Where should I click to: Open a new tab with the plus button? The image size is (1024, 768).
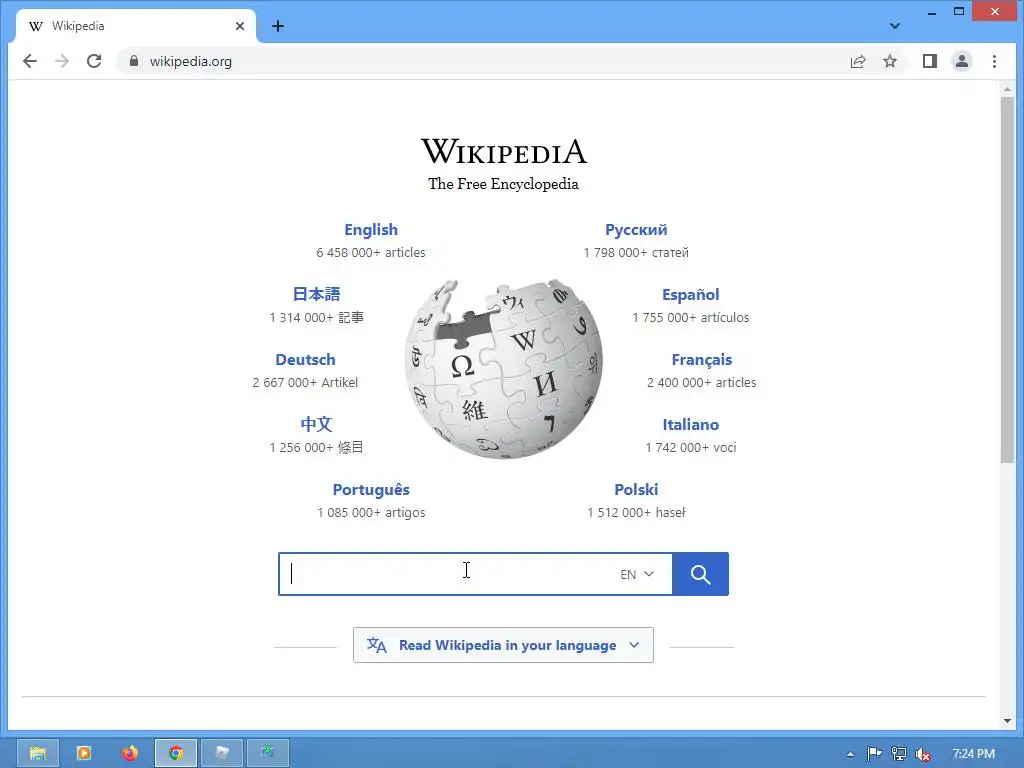[278, 26]
